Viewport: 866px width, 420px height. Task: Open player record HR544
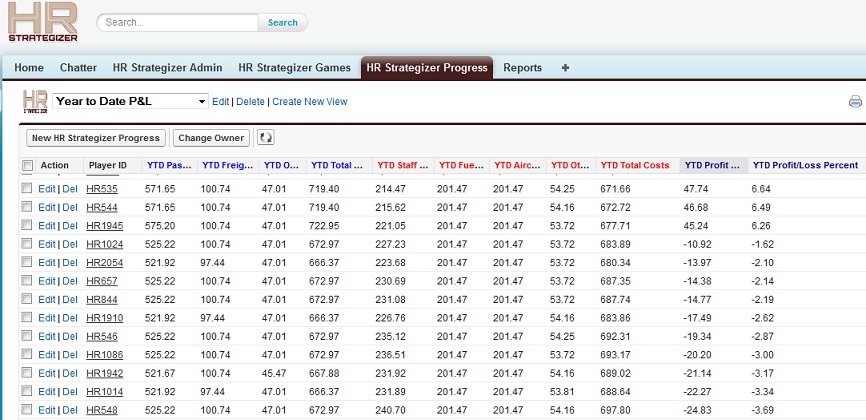[102, 207]
